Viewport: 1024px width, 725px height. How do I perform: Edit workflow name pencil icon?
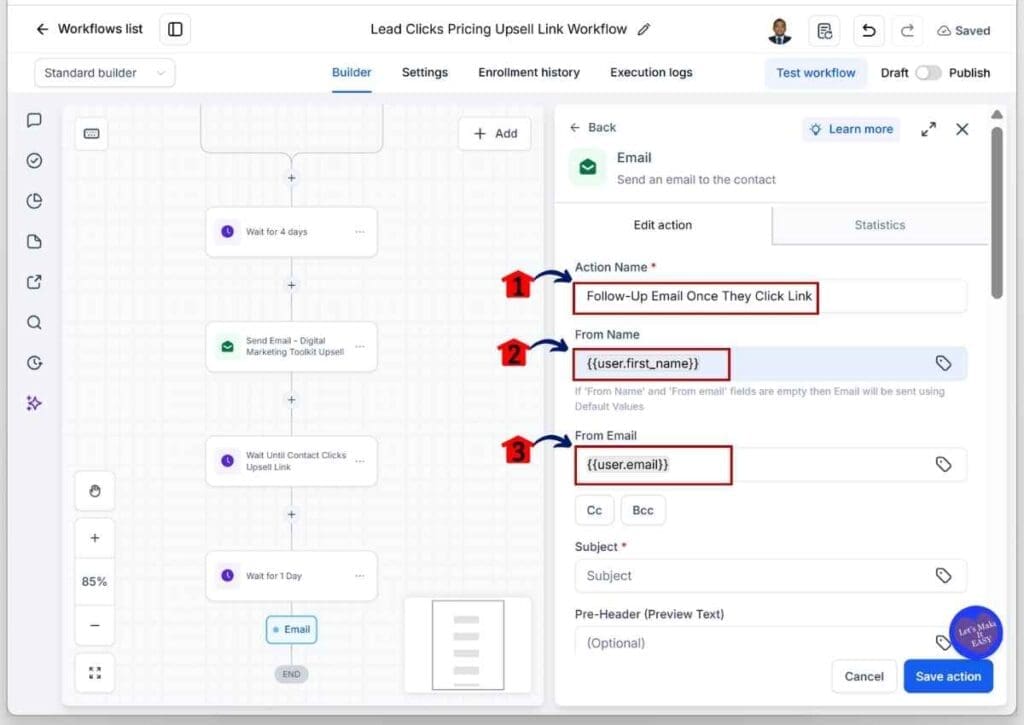tap(644, 29)
